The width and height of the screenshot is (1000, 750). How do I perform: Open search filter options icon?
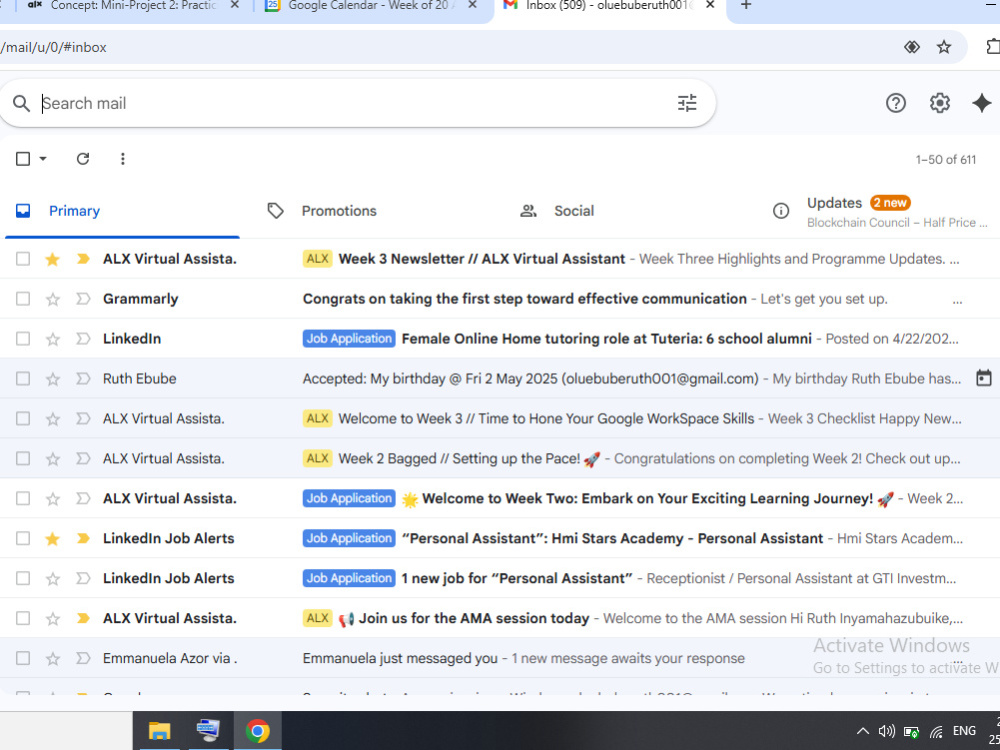pos(687,103)
